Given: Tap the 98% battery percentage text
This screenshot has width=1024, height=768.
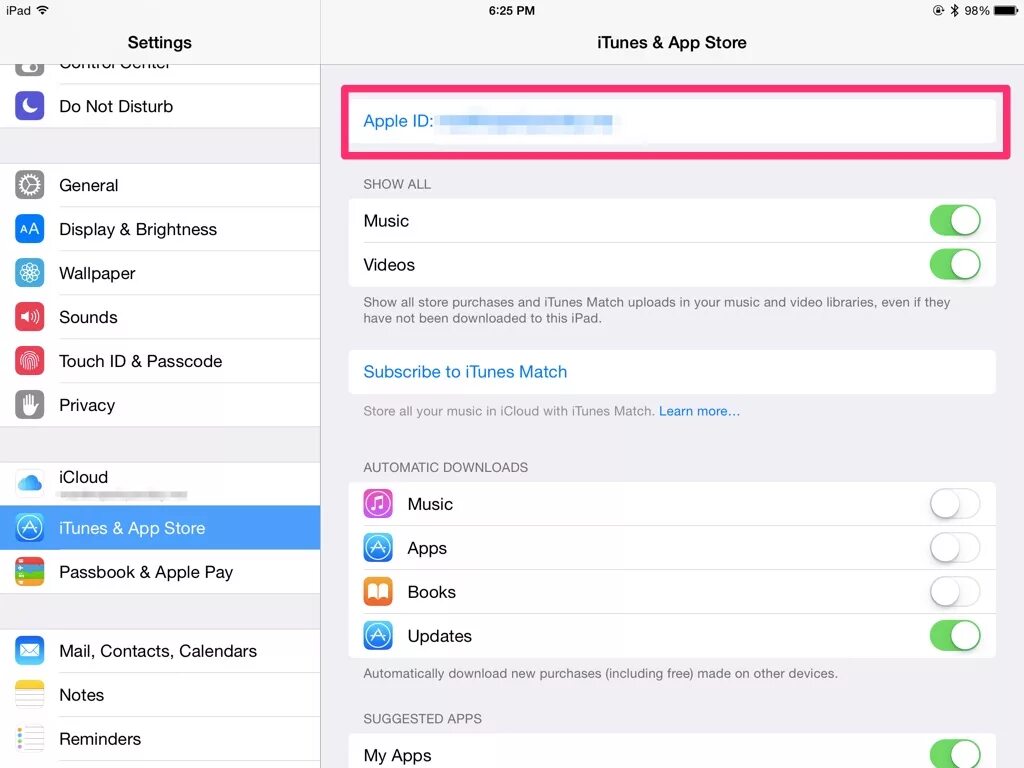Looking at the screenshot, I should pyautogui.click(x=976, y=10).
